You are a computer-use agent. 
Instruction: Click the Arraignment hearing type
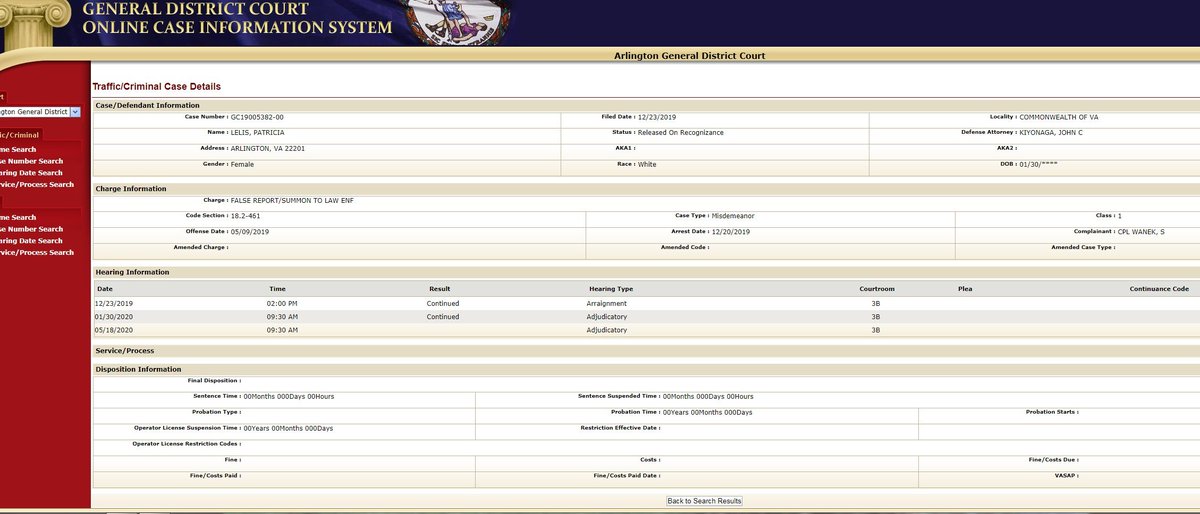click(x=607, y=303)
